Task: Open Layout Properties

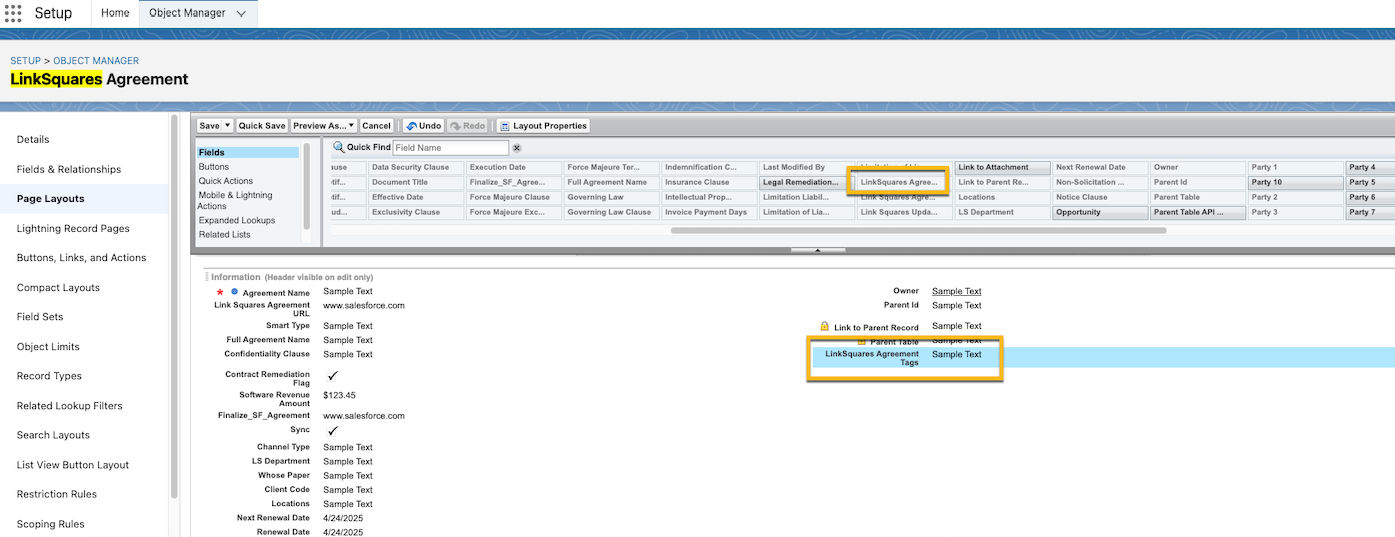Action: click(x=543, y=126)
